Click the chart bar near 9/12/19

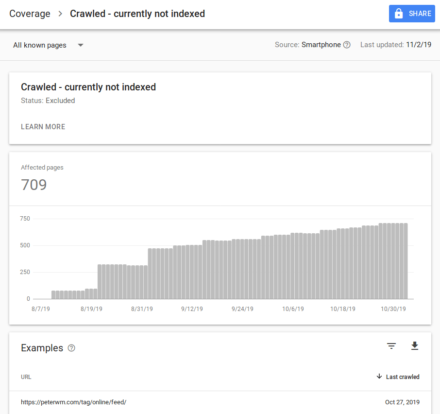pyautogui.click(x=192, y=272)
